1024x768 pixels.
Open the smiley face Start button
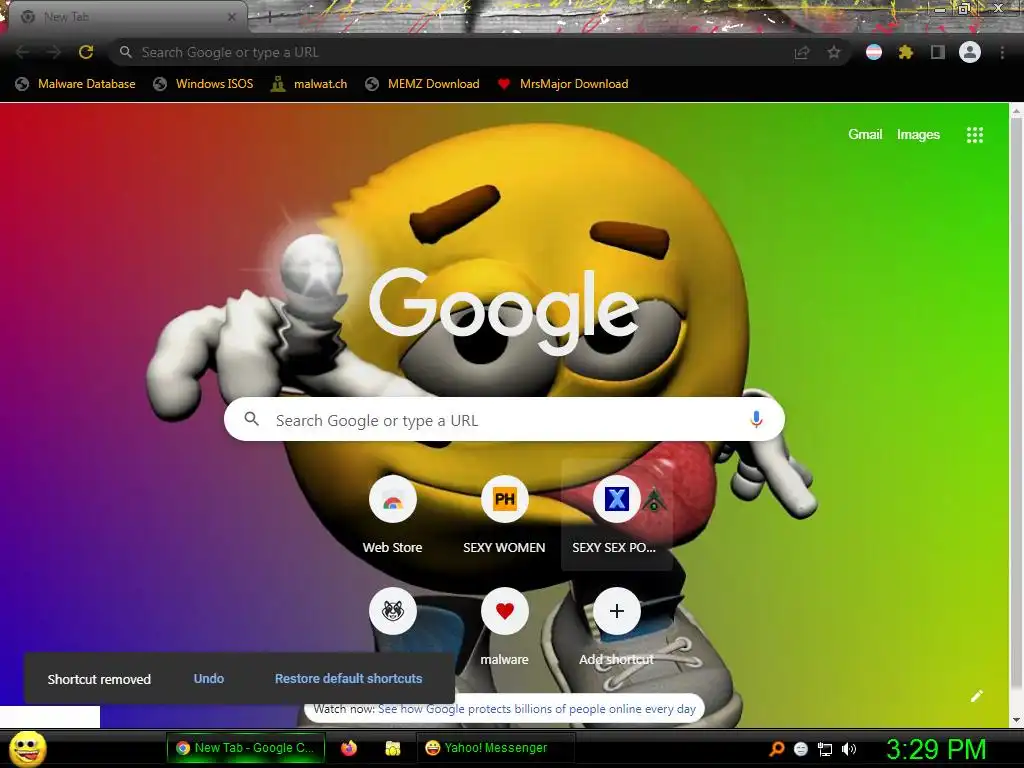28,748
